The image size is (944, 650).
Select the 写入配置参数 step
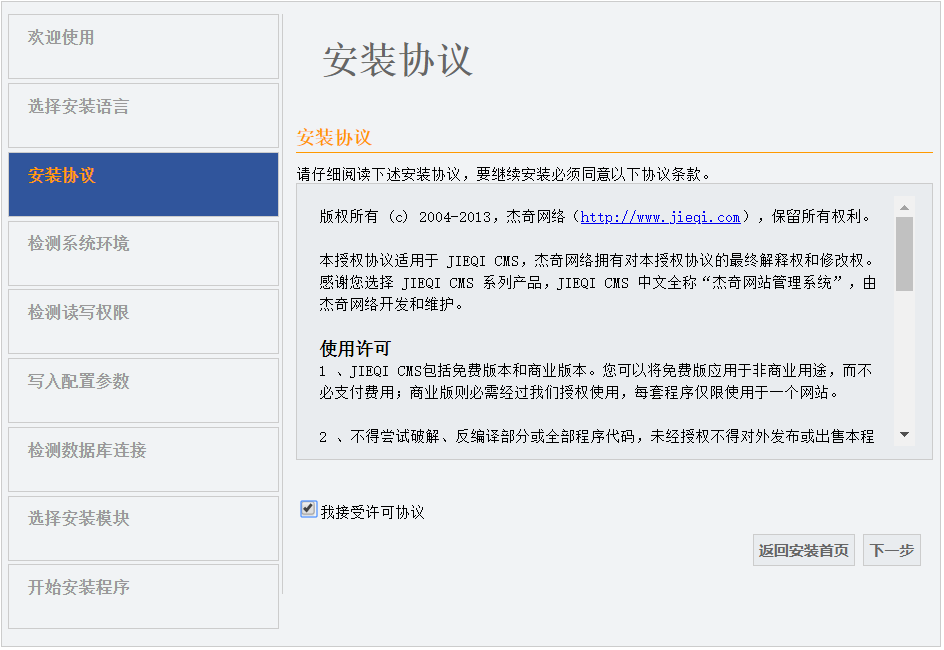click(143, 390)
